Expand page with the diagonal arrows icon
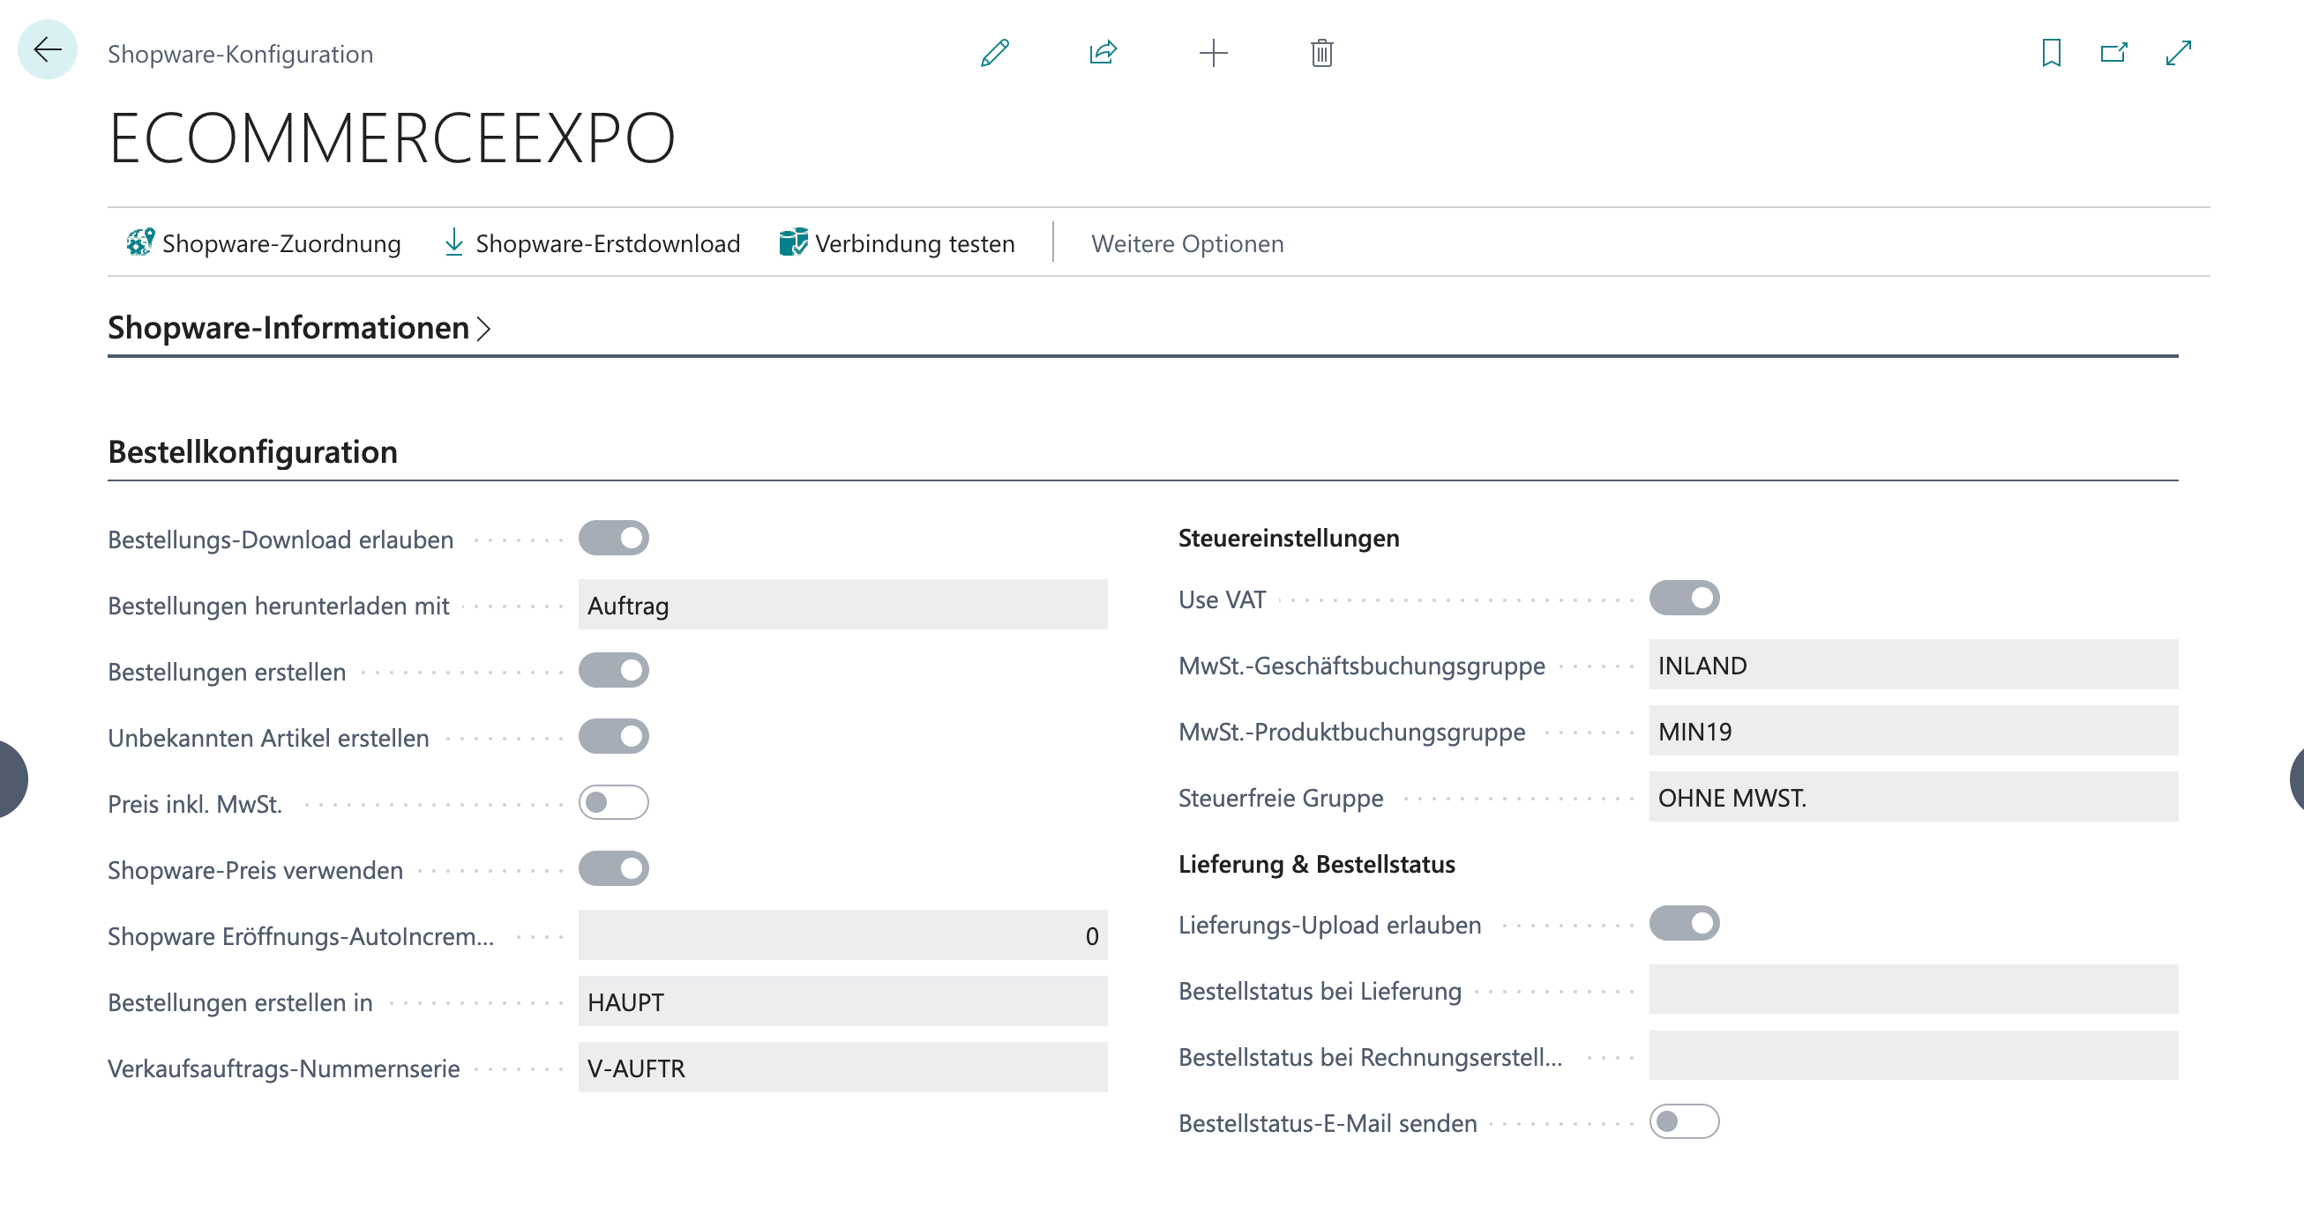This screenshot has width=2304, height=1213. pos(2178,52)
